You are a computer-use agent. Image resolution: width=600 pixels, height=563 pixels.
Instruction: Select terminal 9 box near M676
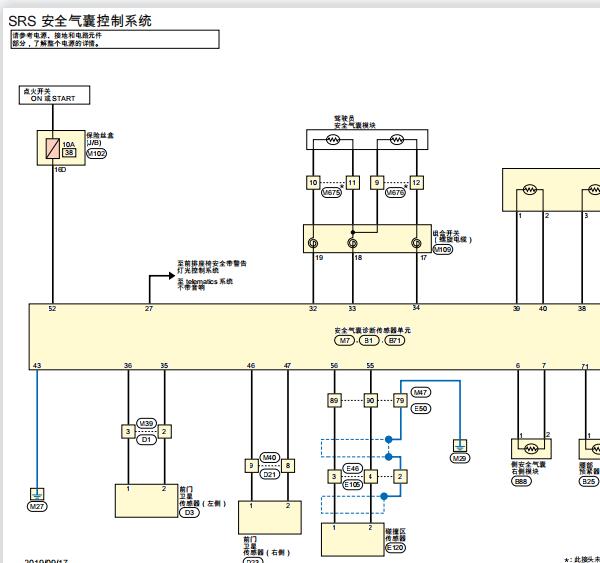377,183
